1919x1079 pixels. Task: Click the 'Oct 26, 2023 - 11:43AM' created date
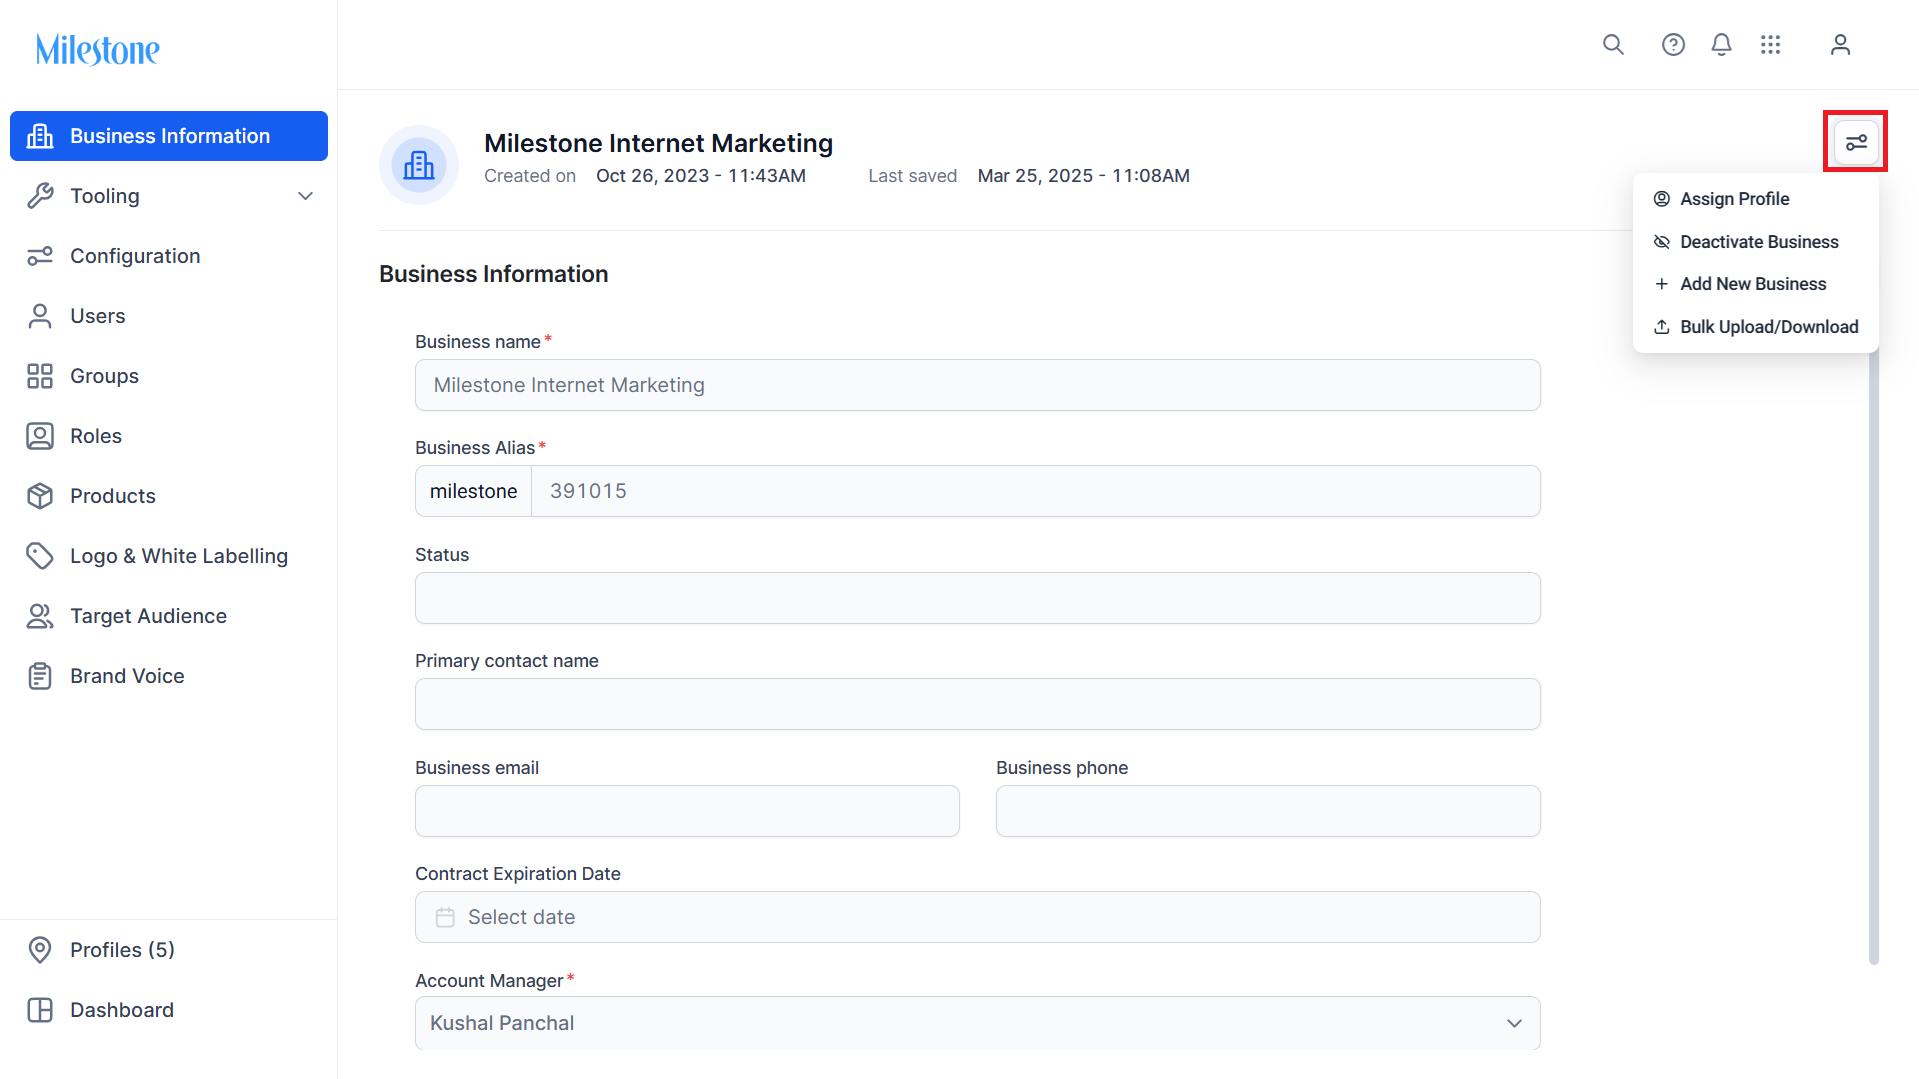click(701, 176)
